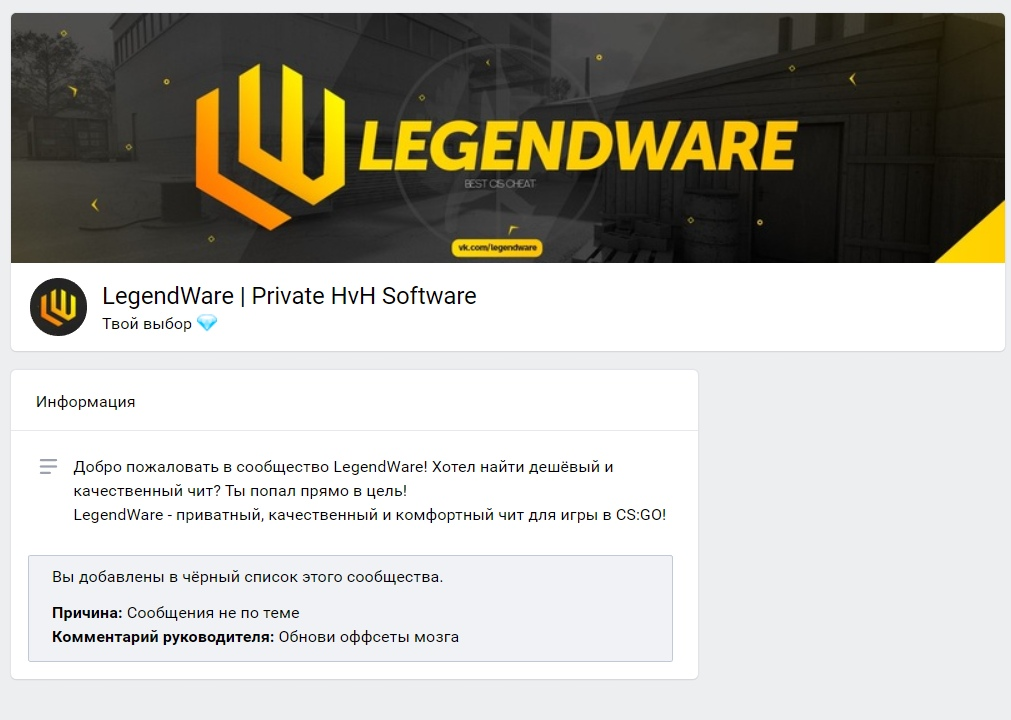Click the LegendWare | Private HvH Software title
Screen dimensions: 1011x720
[x=289, y=296]
